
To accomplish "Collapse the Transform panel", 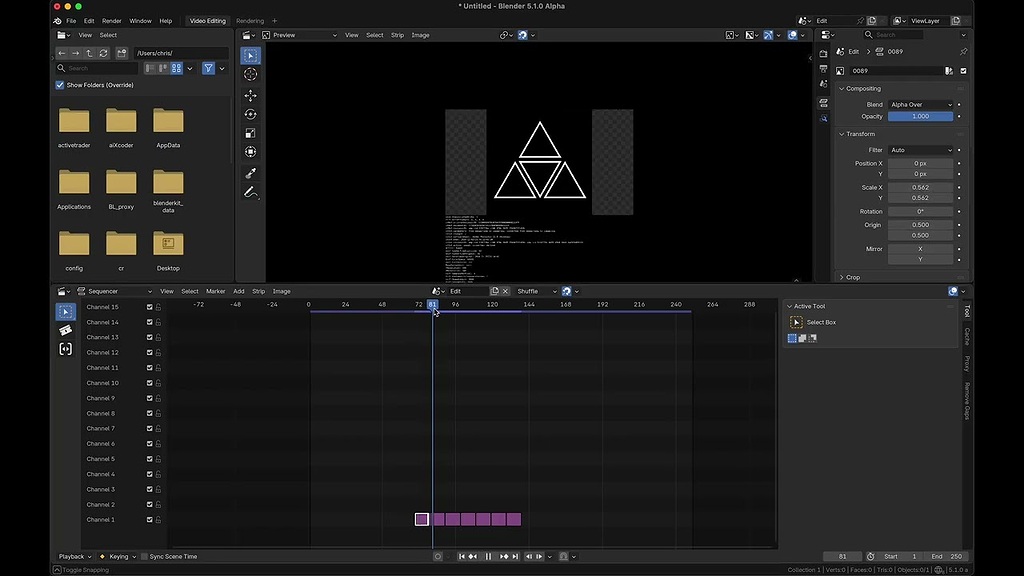I will pos(860,134).
